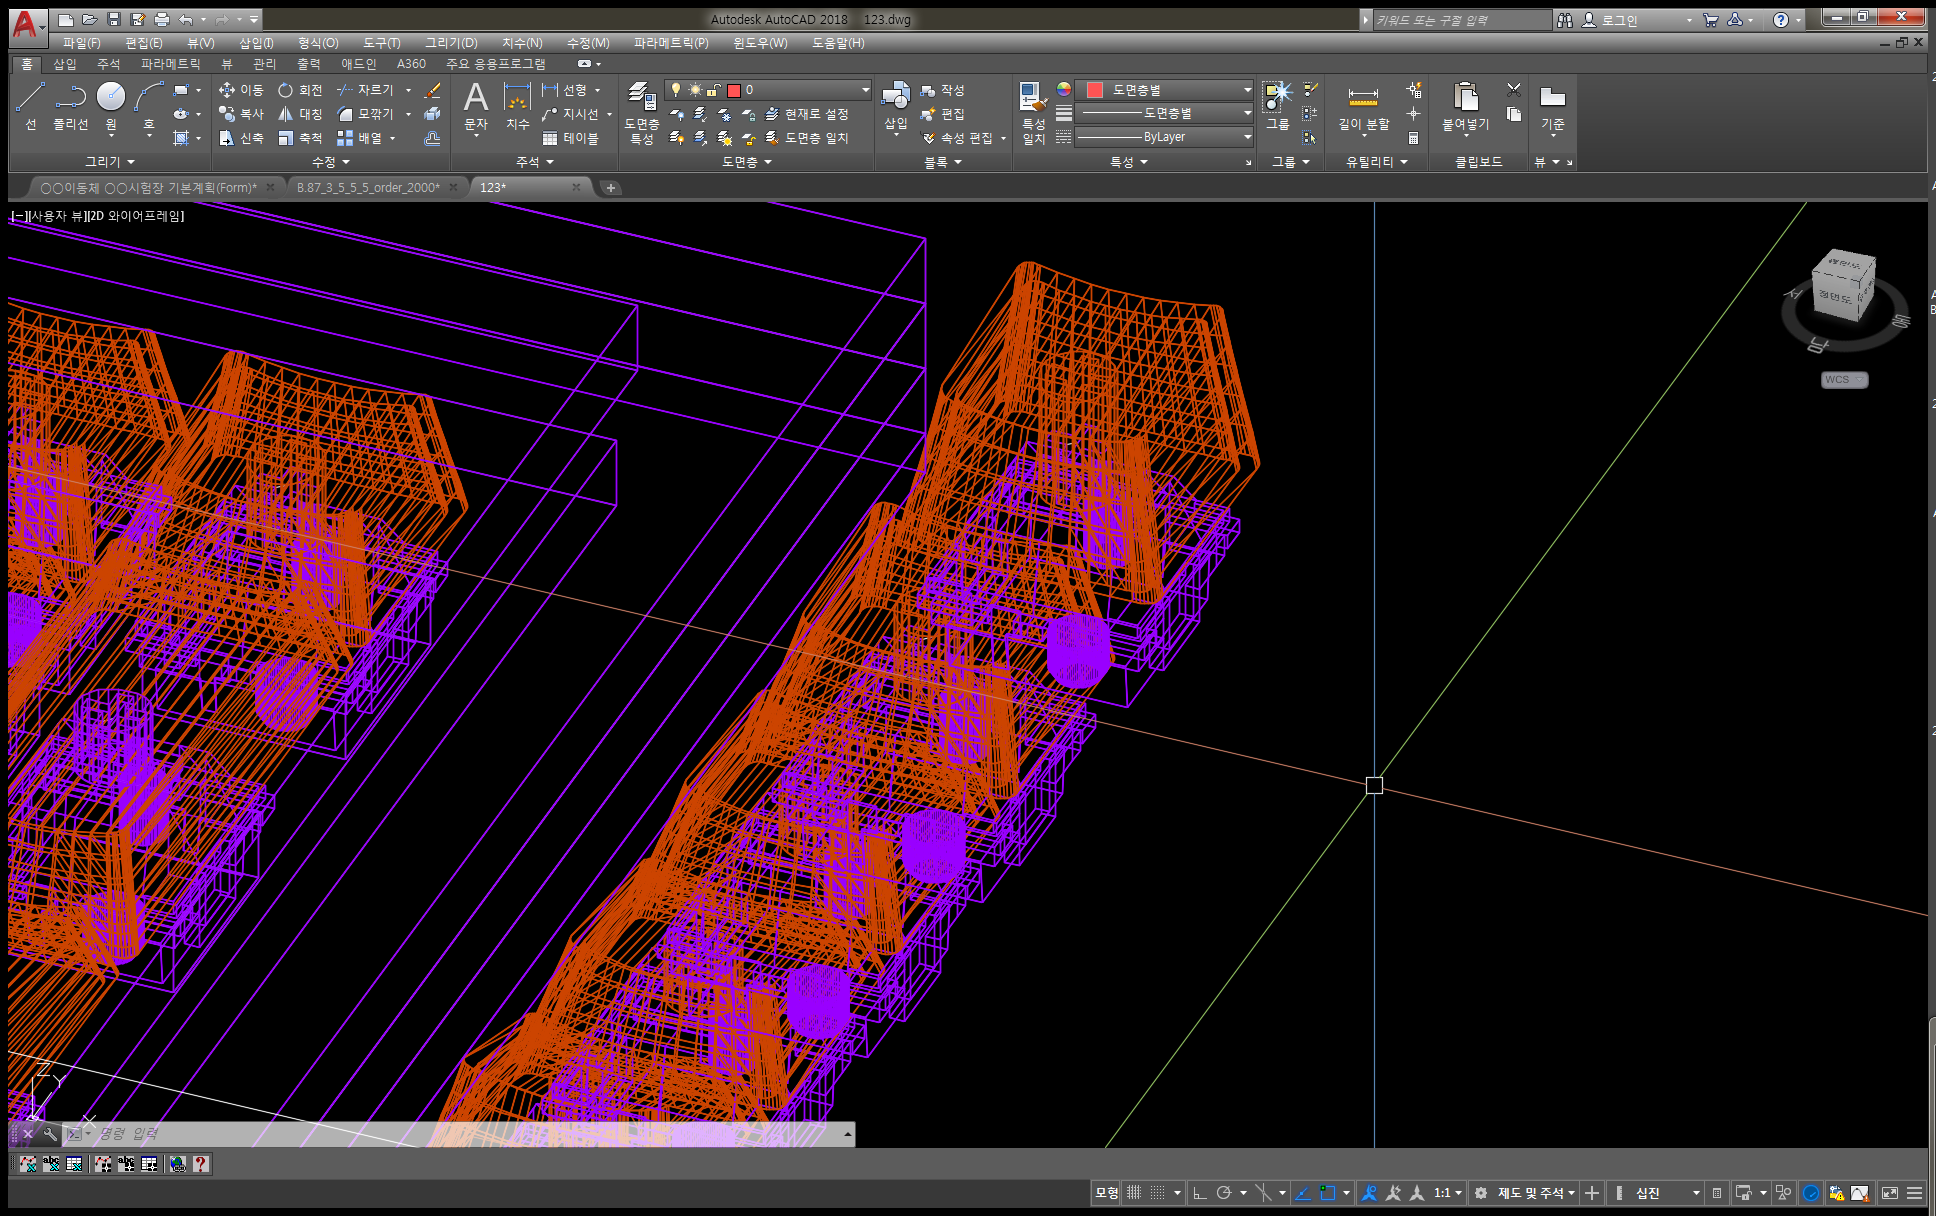Toggle snap mode in status bar
Image resolution: width=1936 pixels, height=1216 pixels.
(1157, 1192)
